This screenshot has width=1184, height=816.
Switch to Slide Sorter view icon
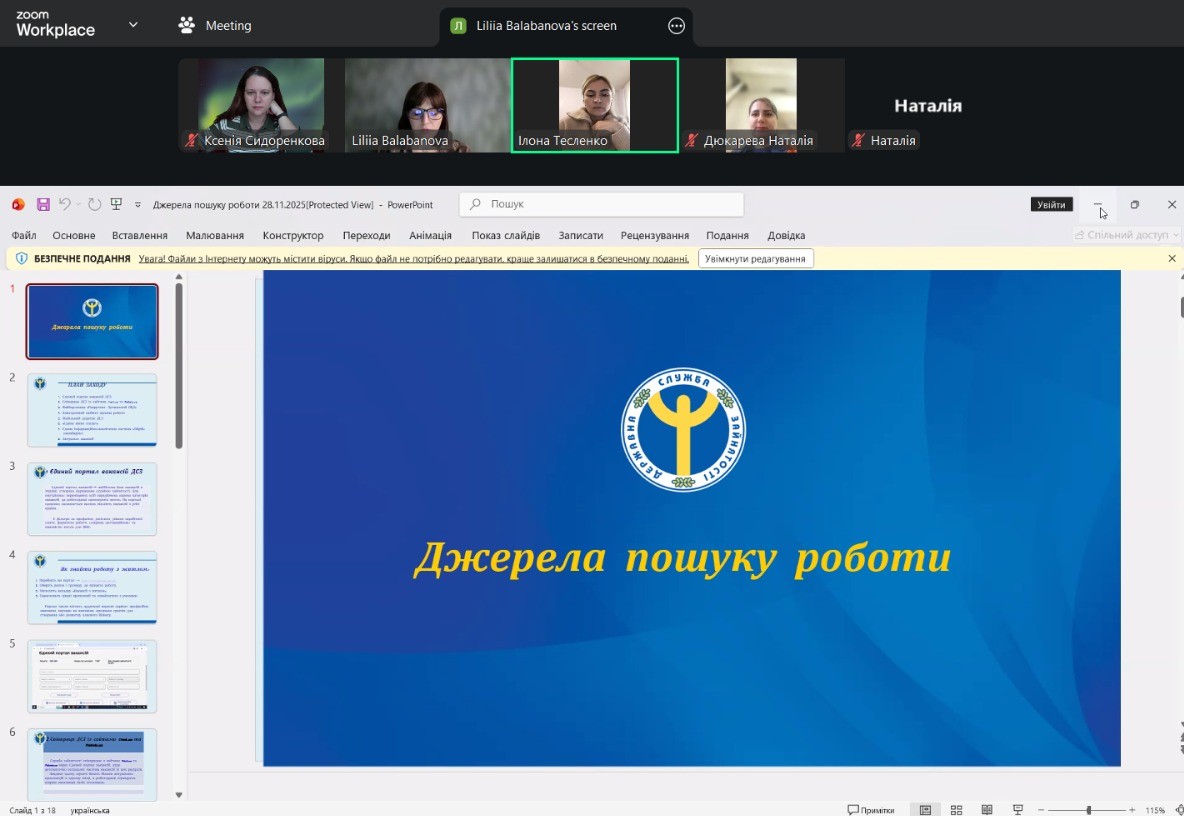[x=956, y=810]
